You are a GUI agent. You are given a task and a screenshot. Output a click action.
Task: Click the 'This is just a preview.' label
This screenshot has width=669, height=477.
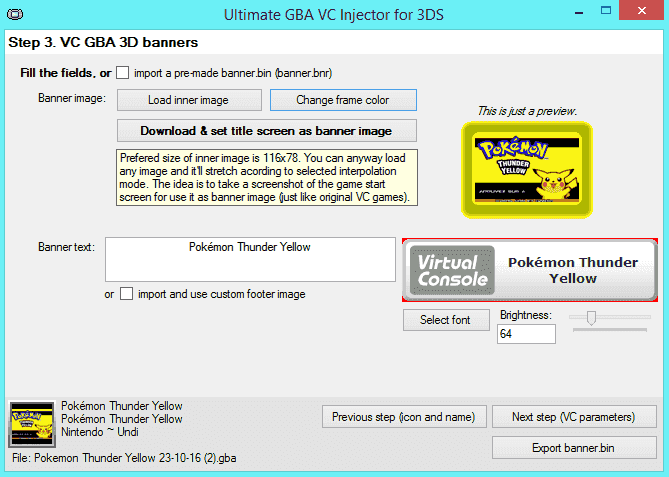click(x=527, y=111)
